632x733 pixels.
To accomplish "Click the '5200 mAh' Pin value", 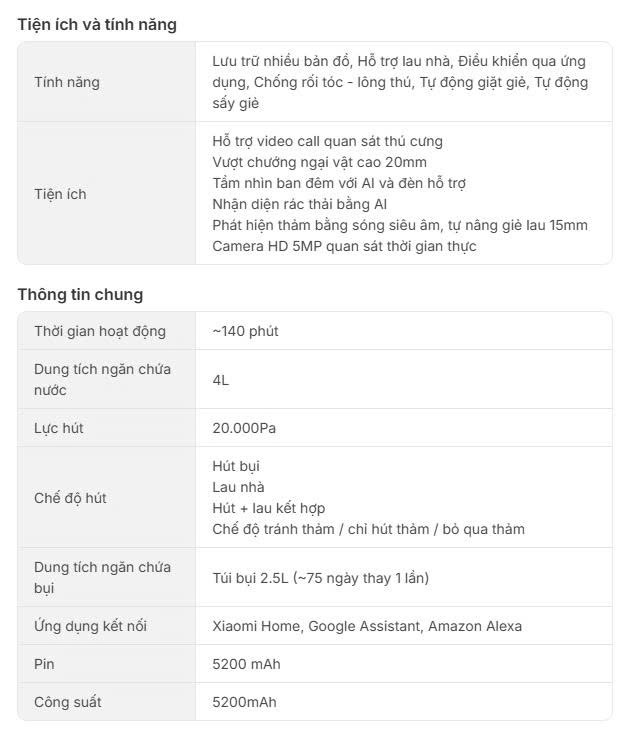I will (246, 664).
